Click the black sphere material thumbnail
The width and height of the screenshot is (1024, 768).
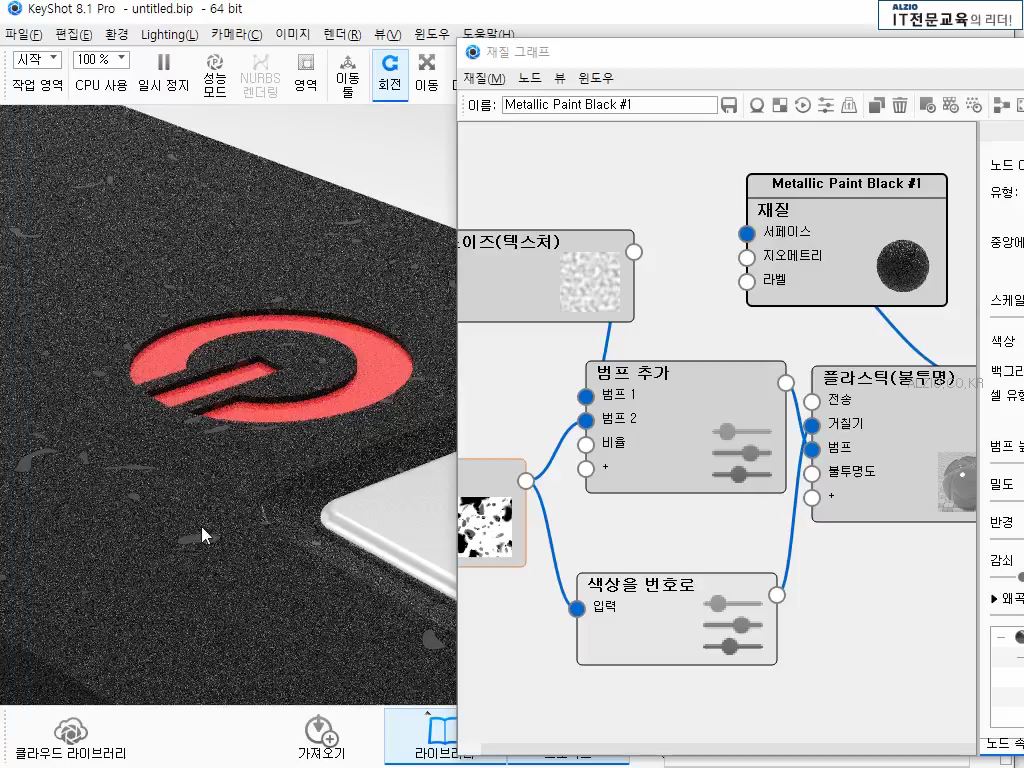tap(902, 264)
